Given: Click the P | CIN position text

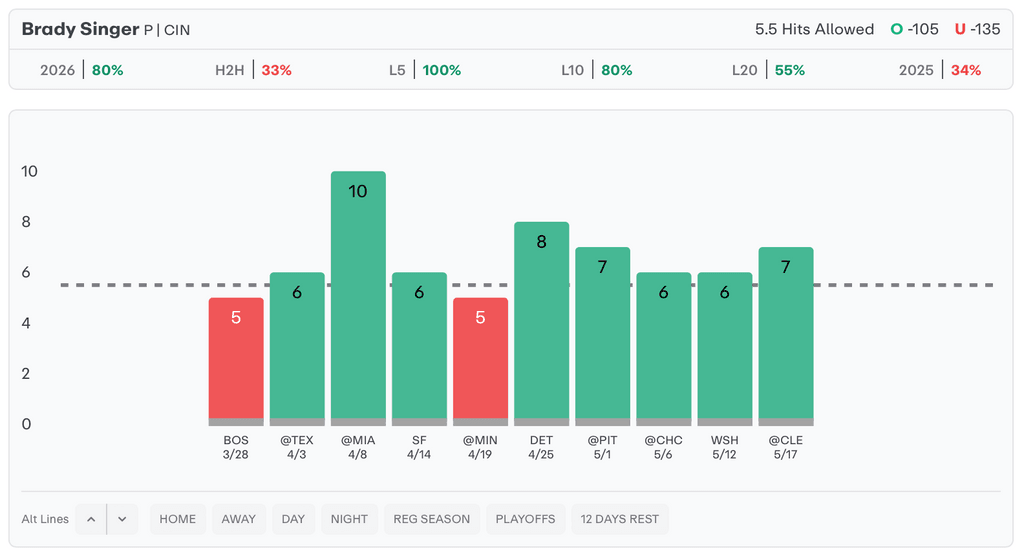Looking at the screenshot, I should pos(167,30).
